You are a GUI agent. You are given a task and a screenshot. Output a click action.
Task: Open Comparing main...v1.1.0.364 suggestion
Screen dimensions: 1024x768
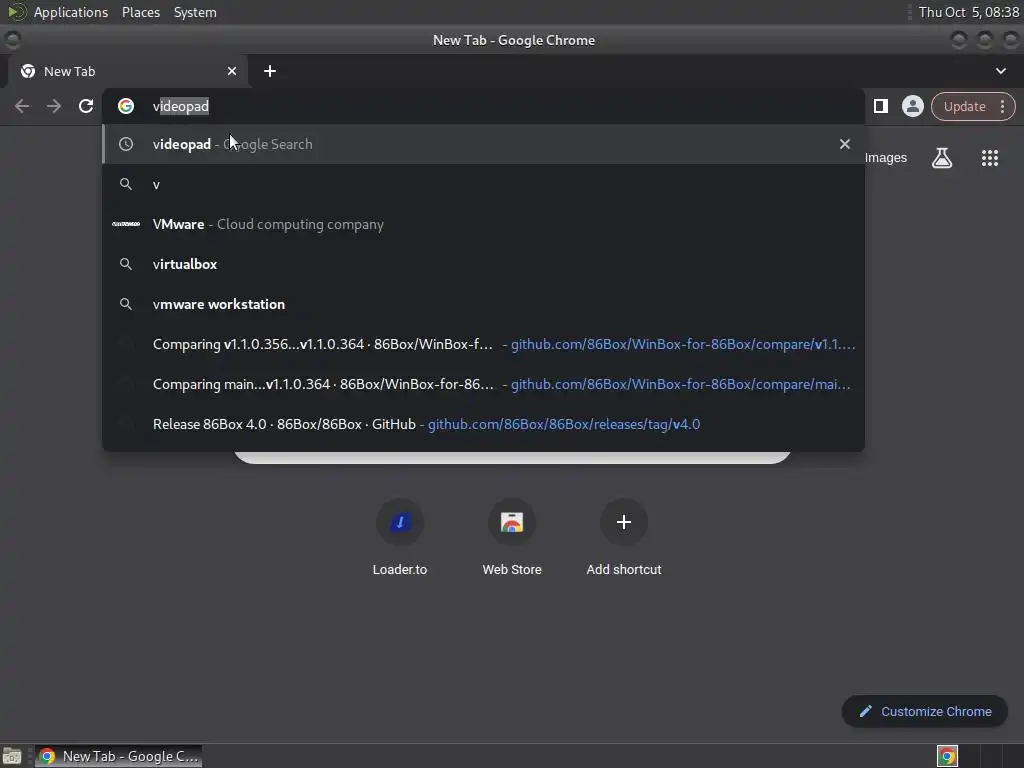point(483,384)
